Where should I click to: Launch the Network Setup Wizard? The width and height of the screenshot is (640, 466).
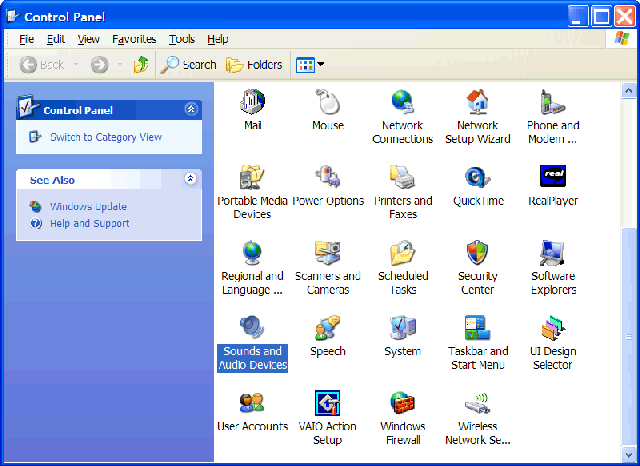478,117
